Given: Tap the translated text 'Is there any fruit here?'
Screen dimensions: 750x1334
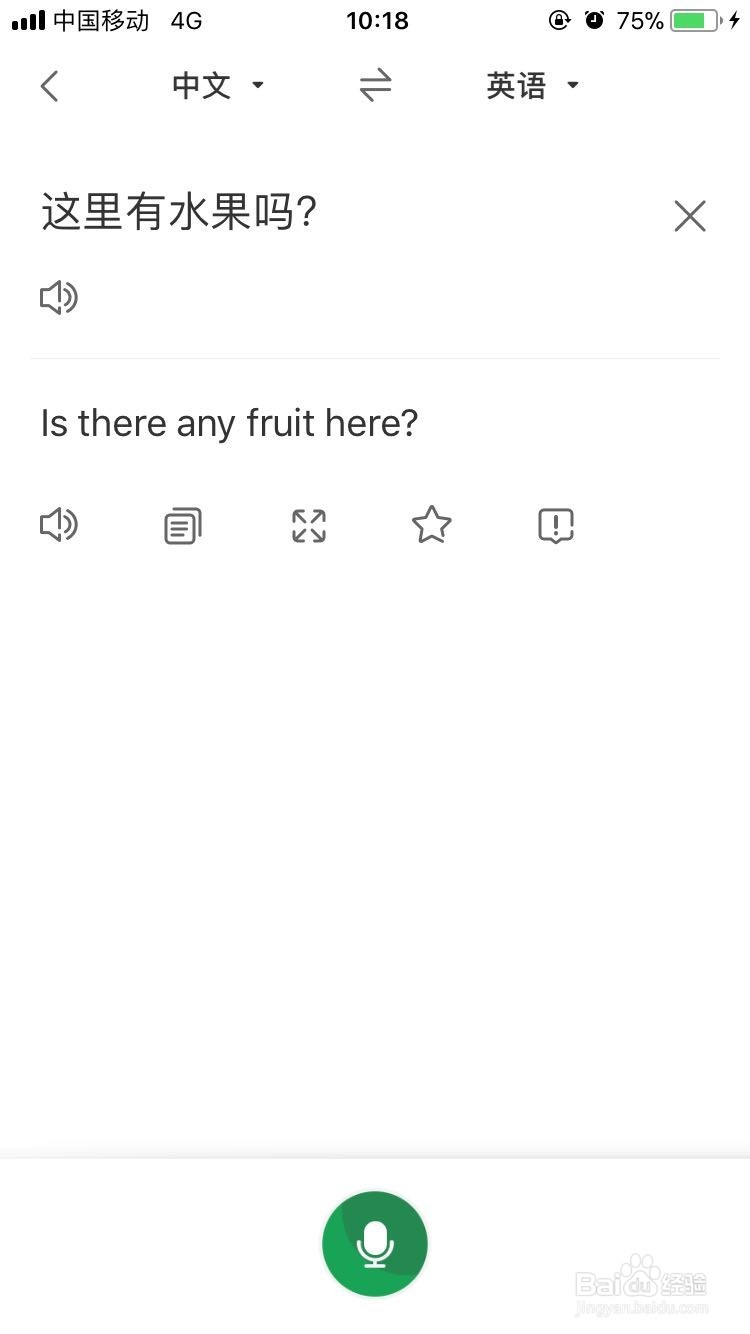Looking at the screenshot, I should (229, 423).
